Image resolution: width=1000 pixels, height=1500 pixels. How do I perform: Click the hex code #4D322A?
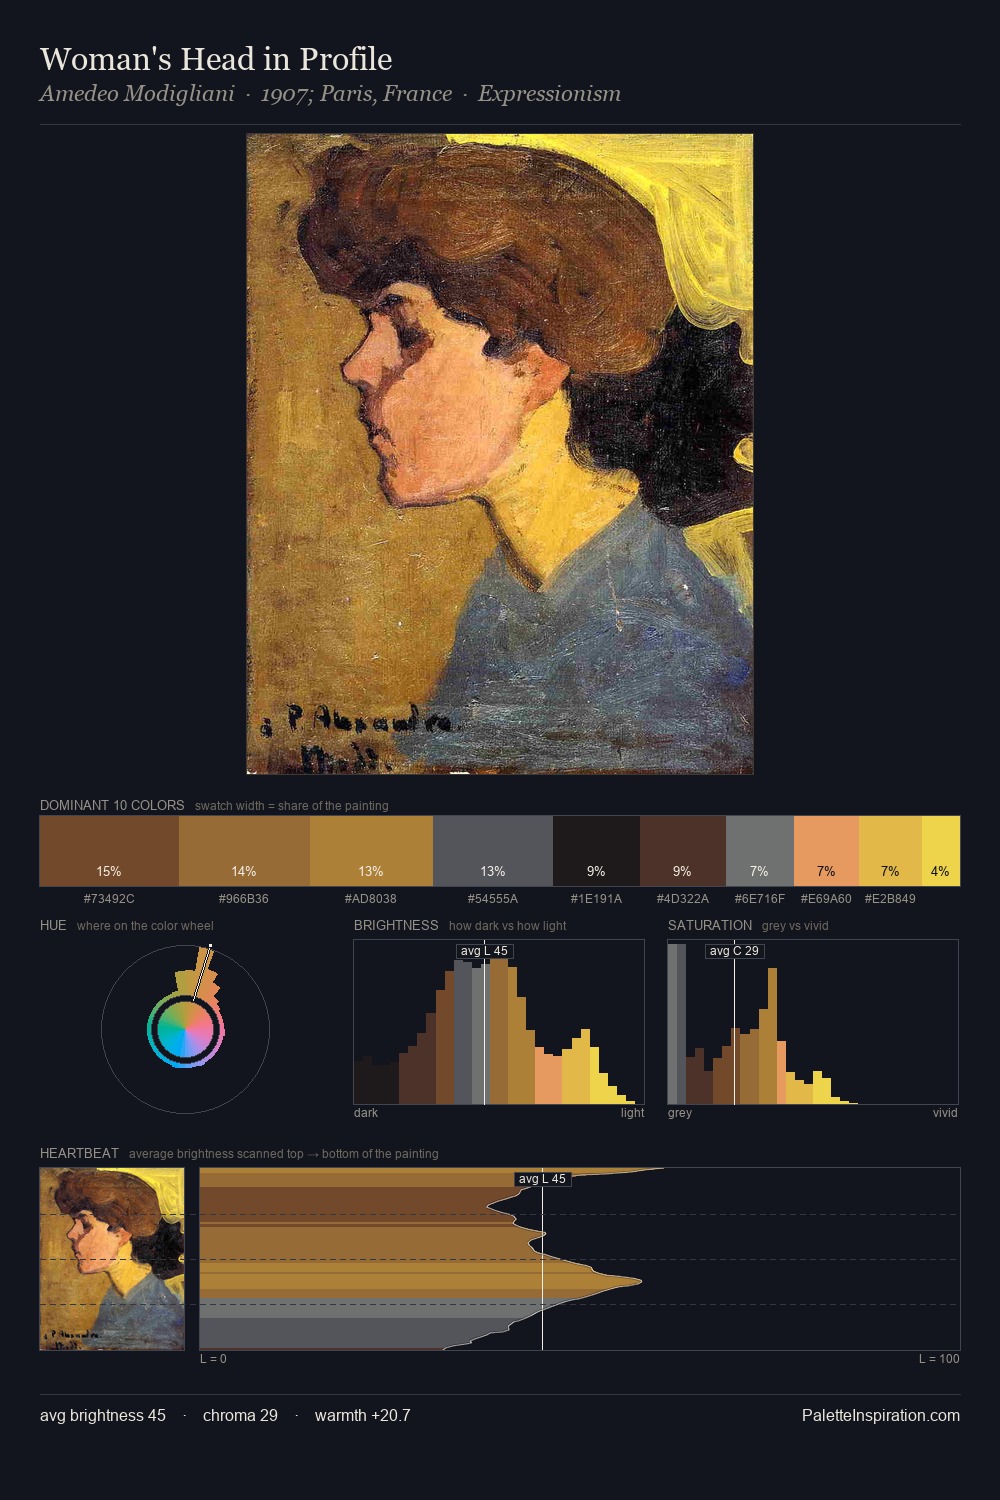coord(682,899)
